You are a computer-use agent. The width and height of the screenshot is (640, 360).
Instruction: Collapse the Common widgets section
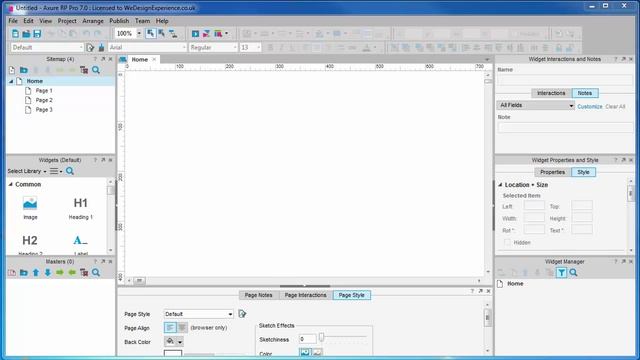(11, 184)
